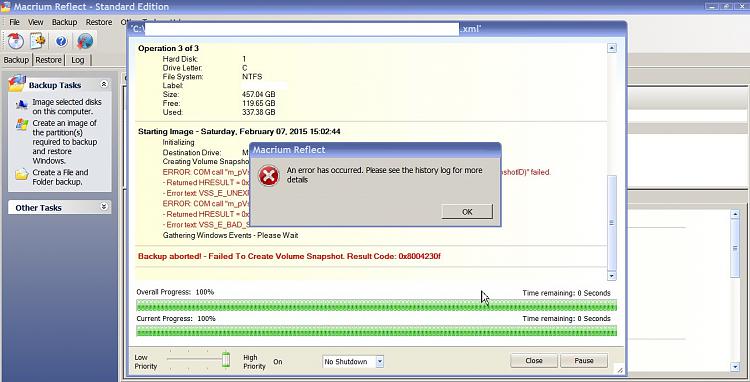Click the image selected disks icon
Screen dimensions: 750x382
[22, 105]
